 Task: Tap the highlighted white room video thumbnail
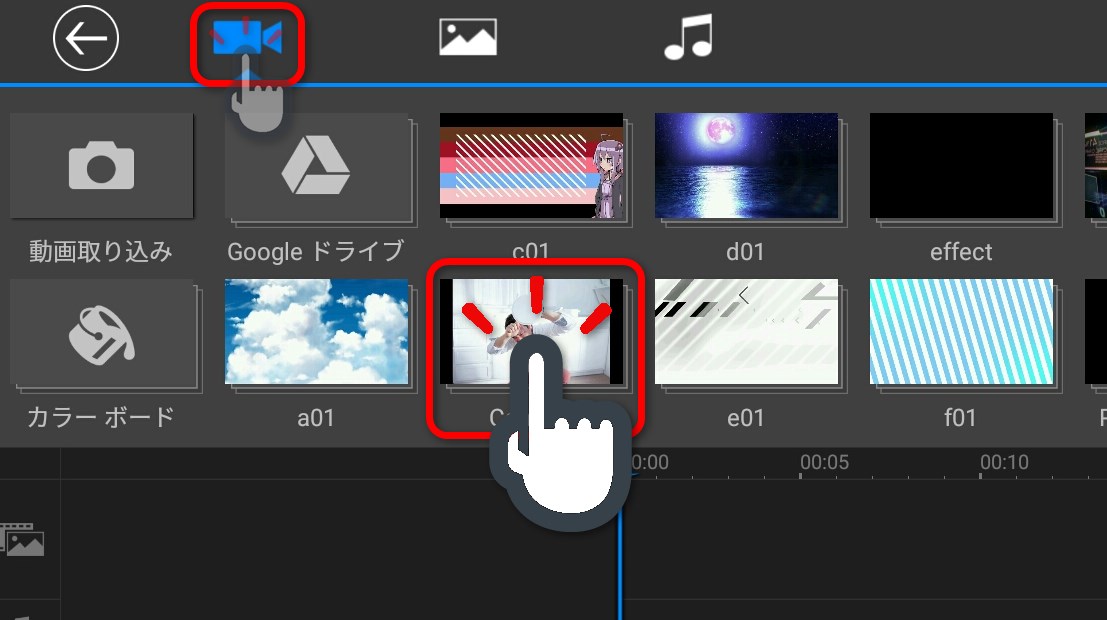coord(531,332)
